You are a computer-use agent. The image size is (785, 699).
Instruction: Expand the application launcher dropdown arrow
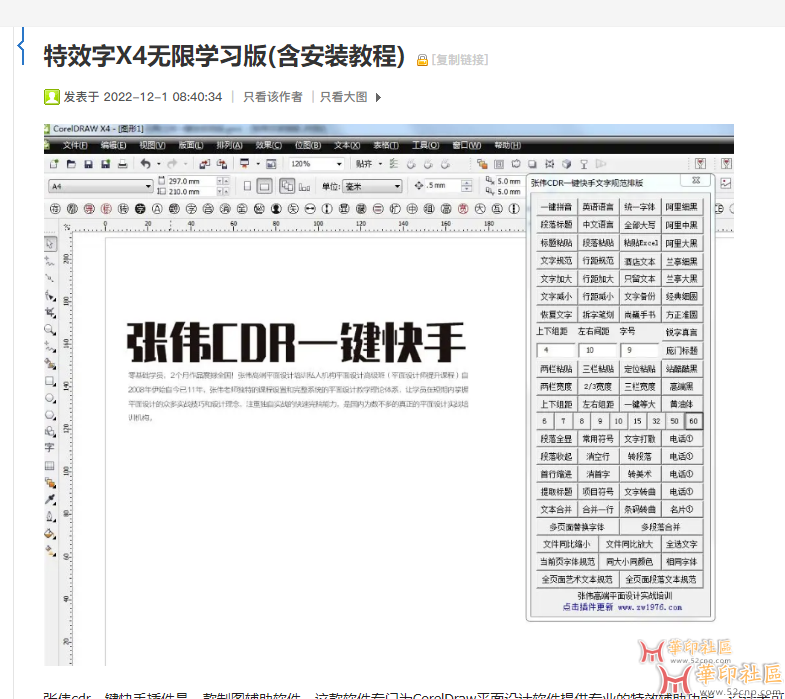(258, 164)
